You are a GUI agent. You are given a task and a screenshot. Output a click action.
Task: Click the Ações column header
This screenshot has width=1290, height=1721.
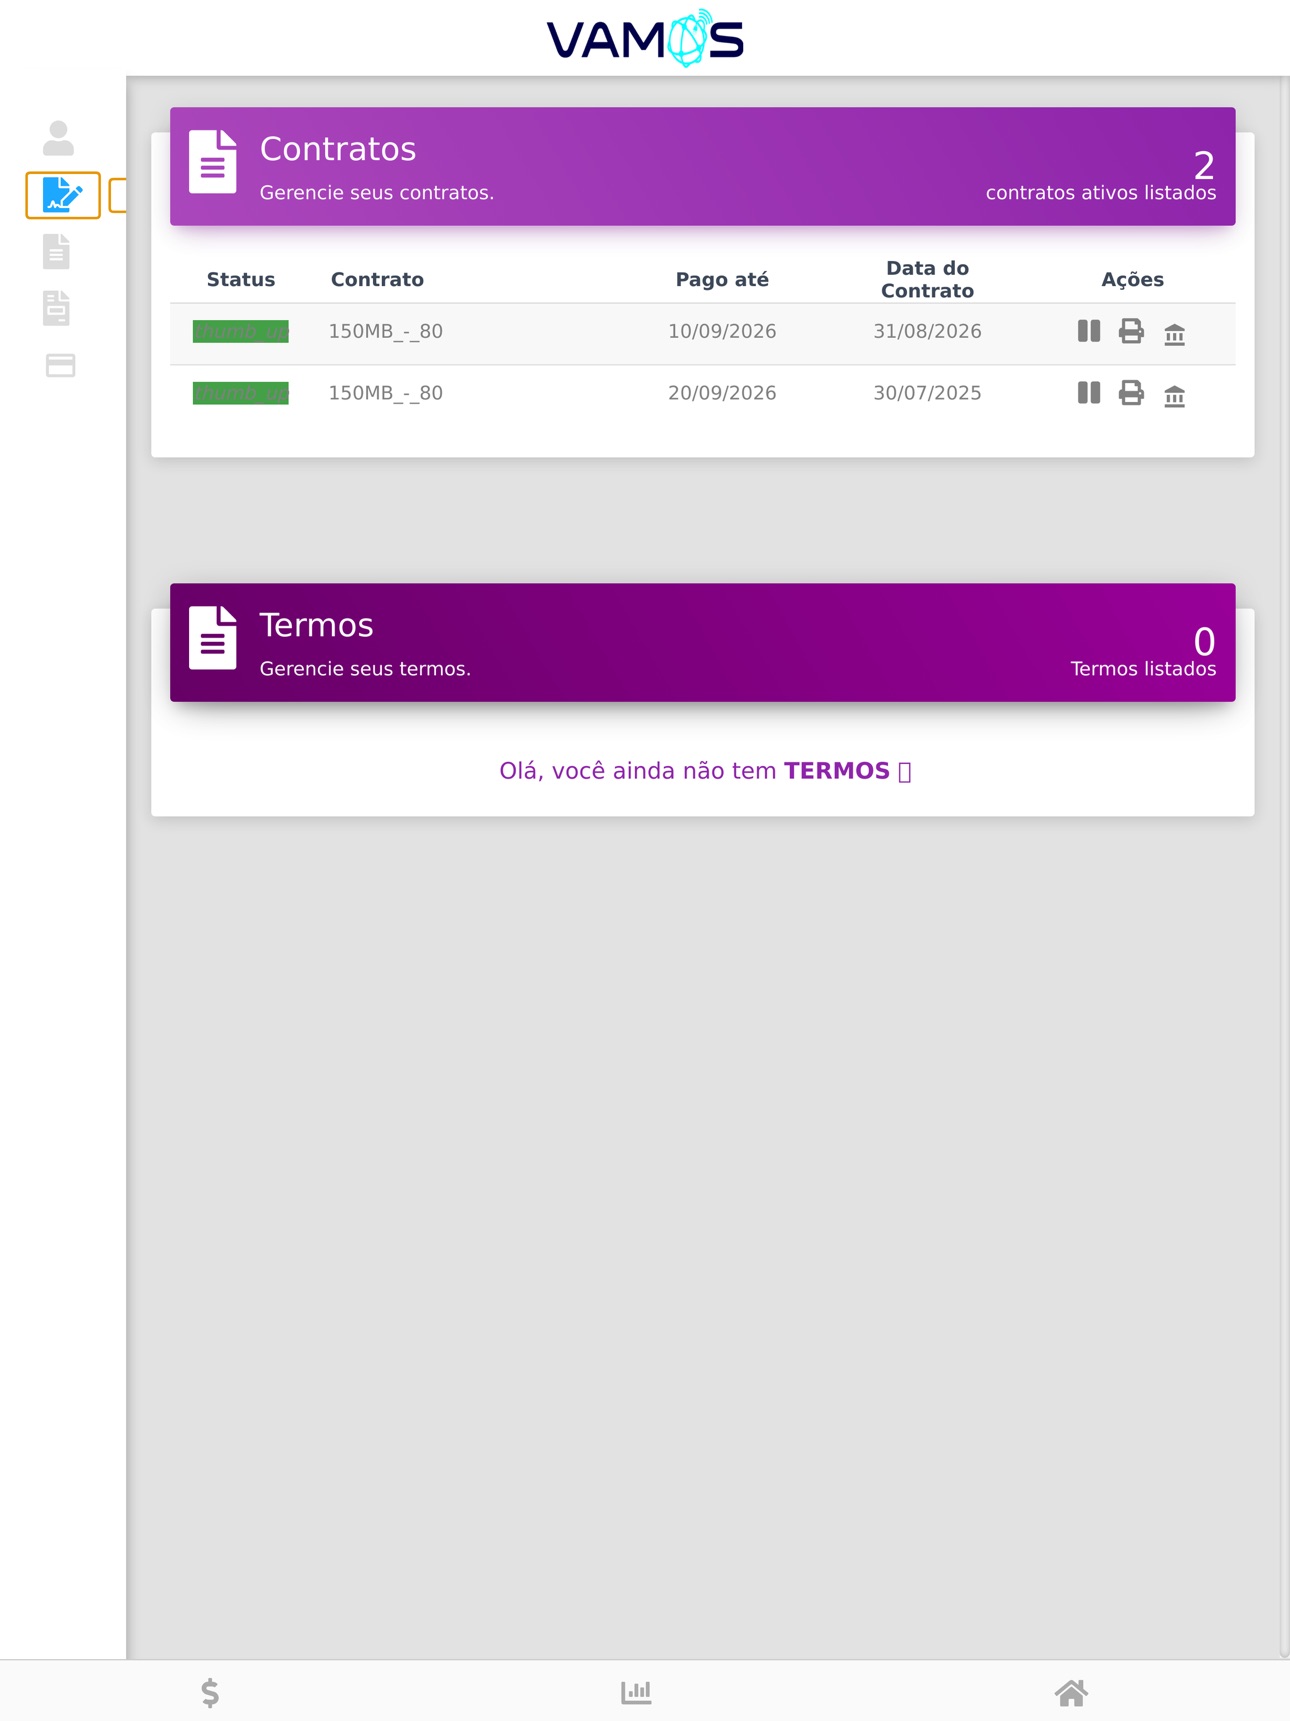click(1132, 280)
